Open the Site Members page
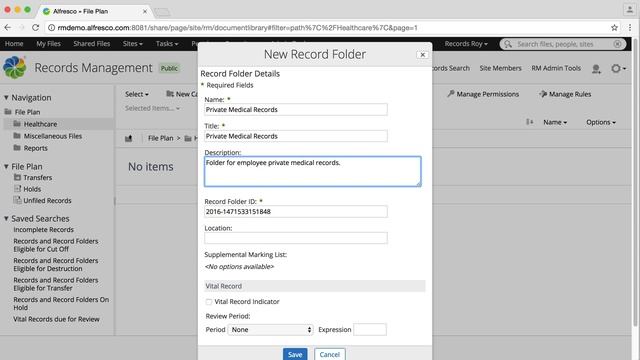Image resolution: width=640 pixels, height=360 pixels. pos(500,68)
